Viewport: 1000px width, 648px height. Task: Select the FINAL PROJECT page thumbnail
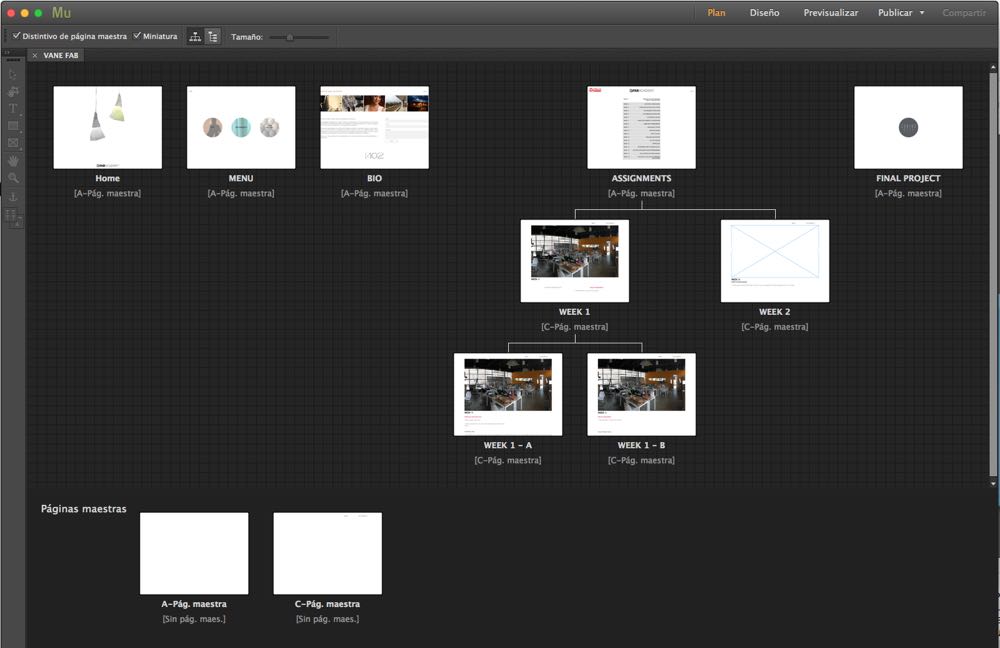[x=908, y=128]
